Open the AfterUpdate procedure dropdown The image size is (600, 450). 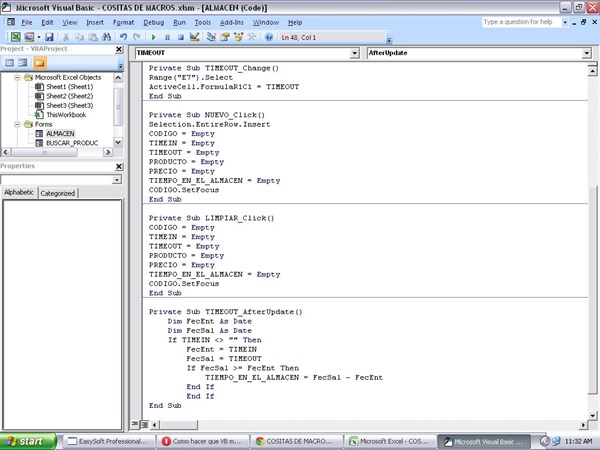click(x=586, y=53)
